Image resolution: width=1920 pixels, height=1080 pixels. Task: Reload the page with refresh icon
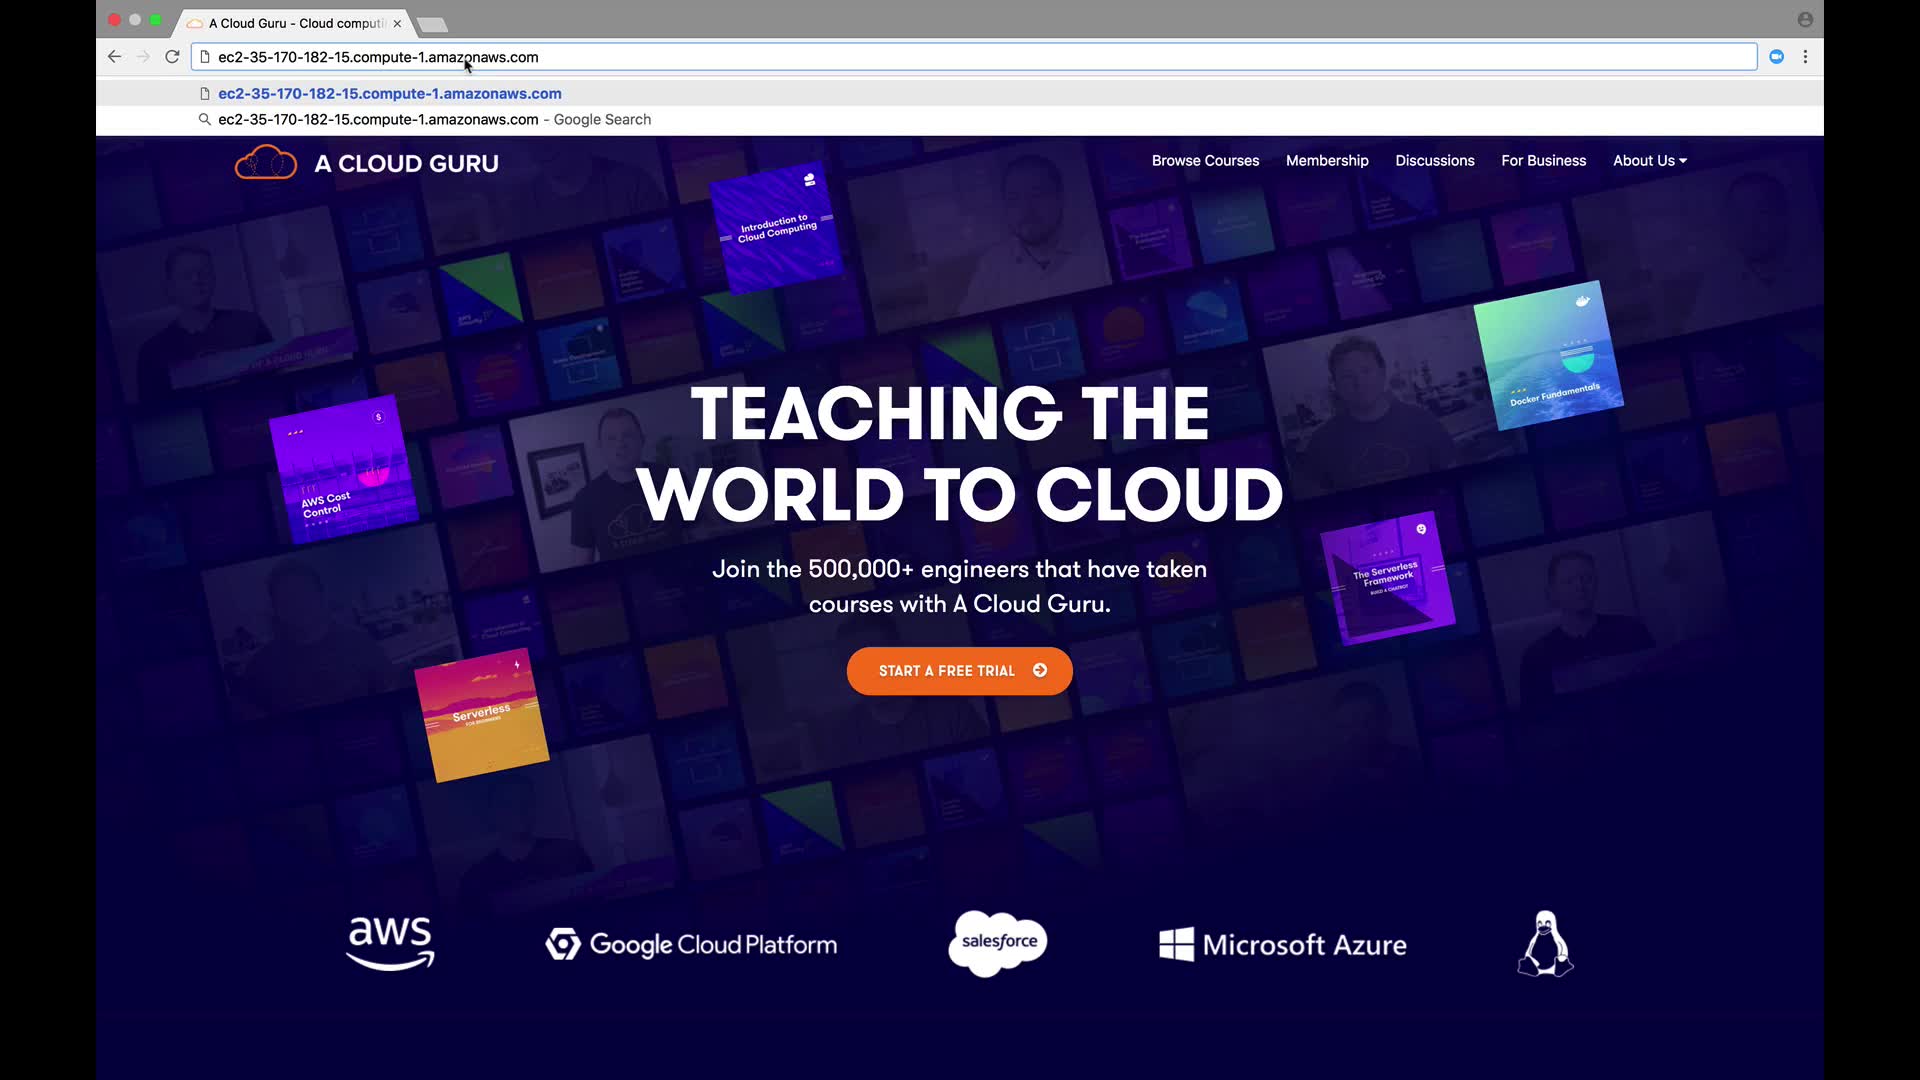pos(172,57)
